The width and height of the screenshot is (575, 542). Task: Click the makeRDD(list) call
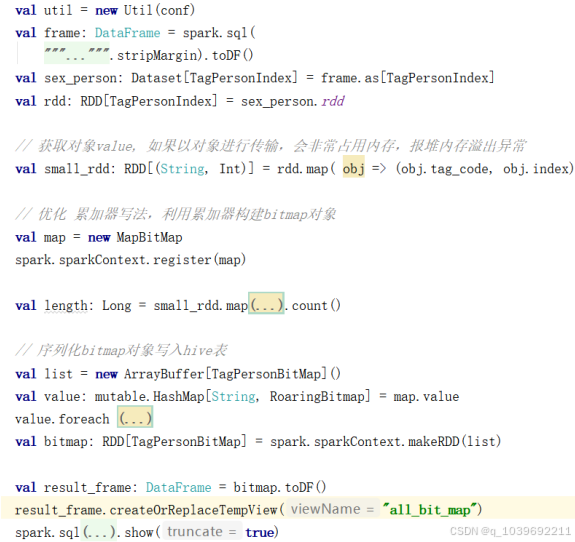[x=455, y=442]
